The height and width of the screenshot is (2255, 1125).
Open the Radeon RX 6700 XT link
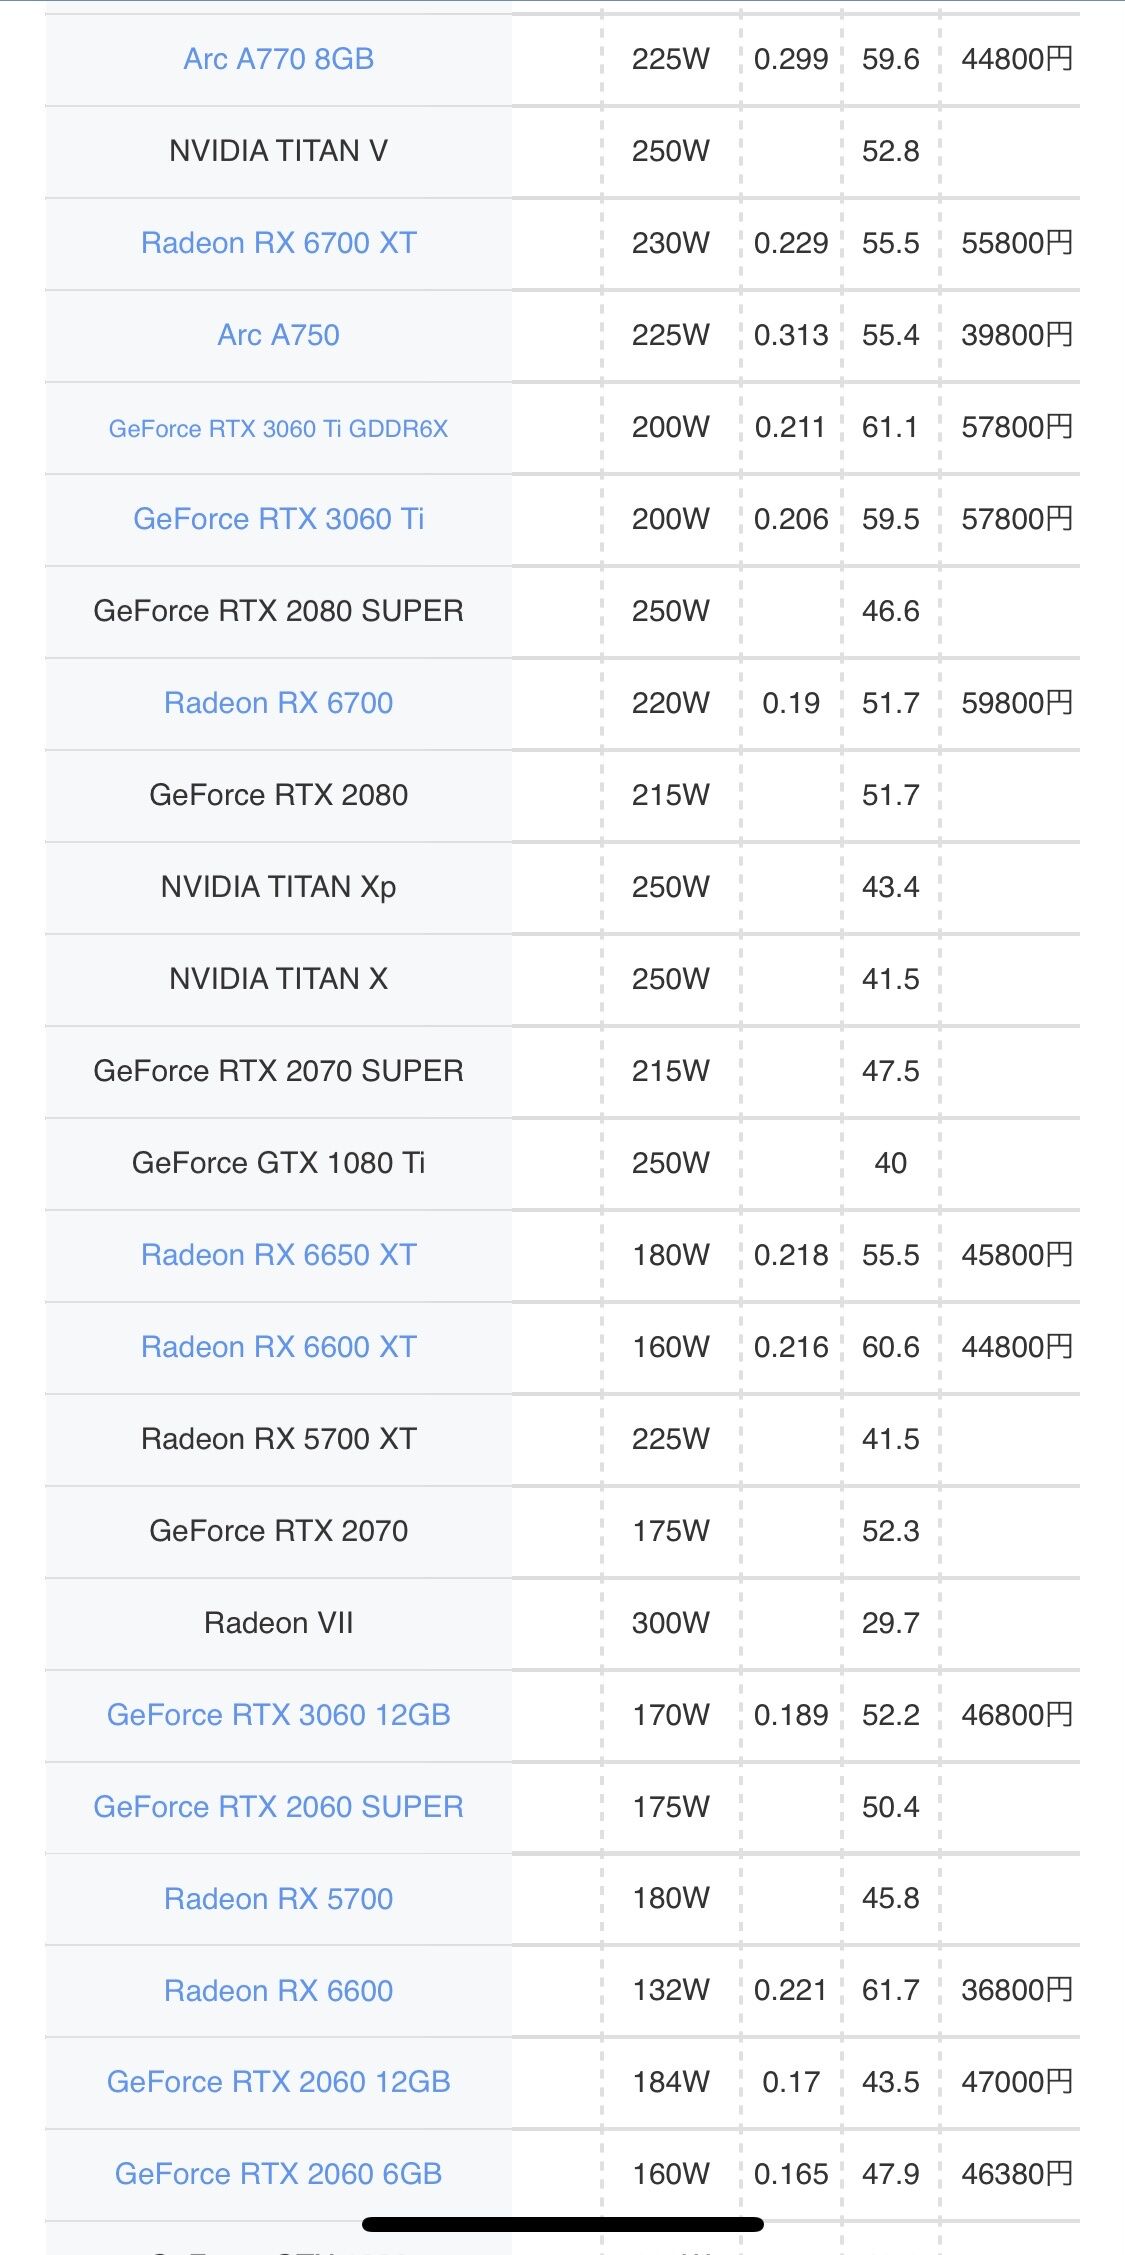278,243
